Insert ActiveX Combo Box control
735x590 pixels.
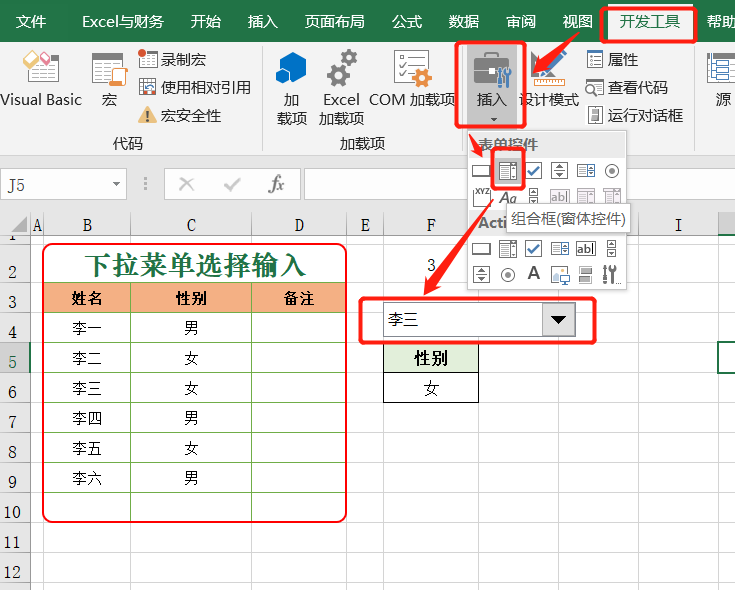pyautogui.click(x=508, y=249)
